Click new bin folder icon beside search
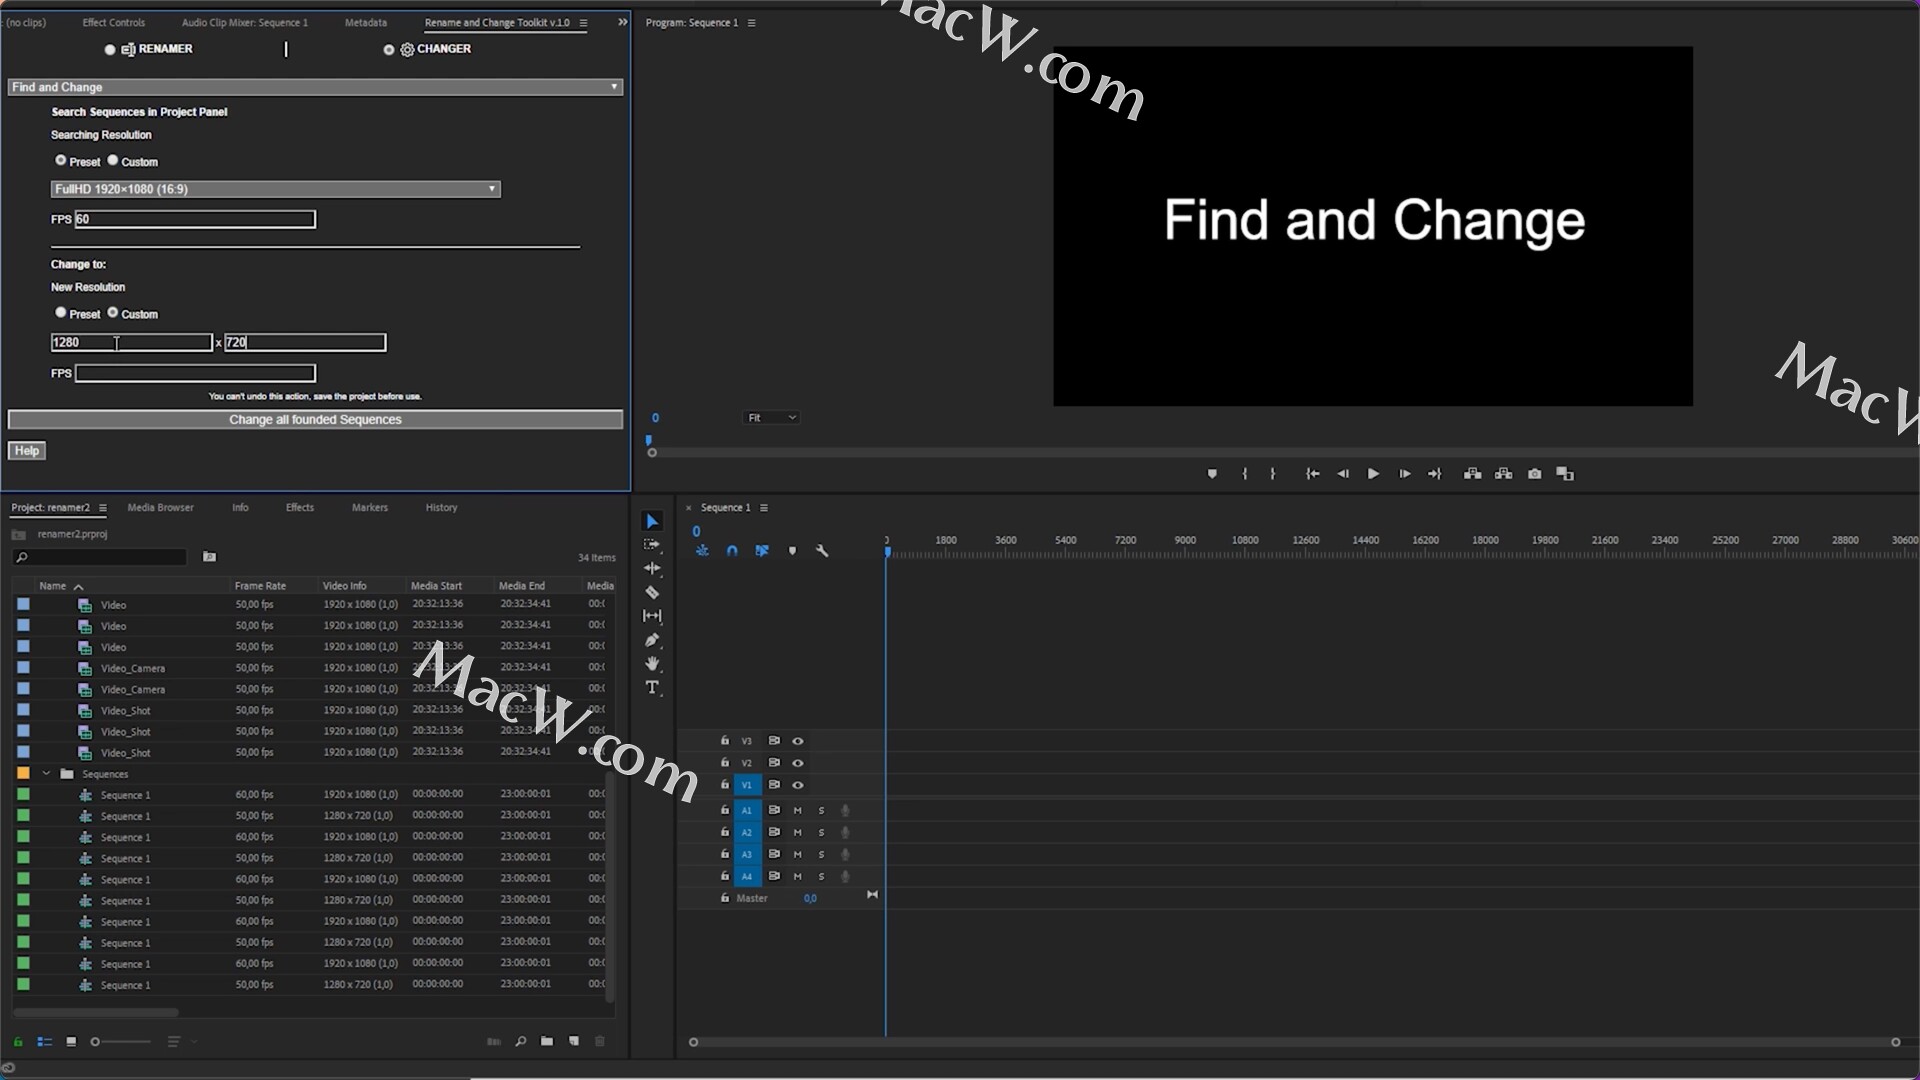Screen dimensions: 1920x1080 pyautogui.click(x=209, y=557)
